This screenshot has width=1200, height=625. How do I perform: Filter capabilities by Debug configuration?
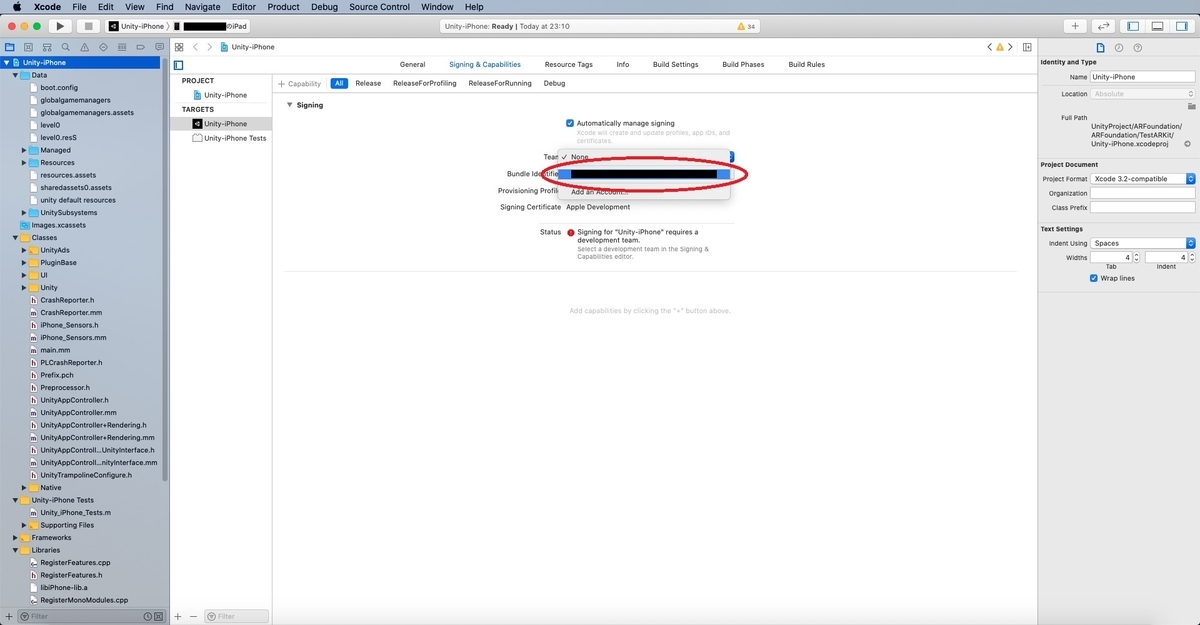[554, 84]
